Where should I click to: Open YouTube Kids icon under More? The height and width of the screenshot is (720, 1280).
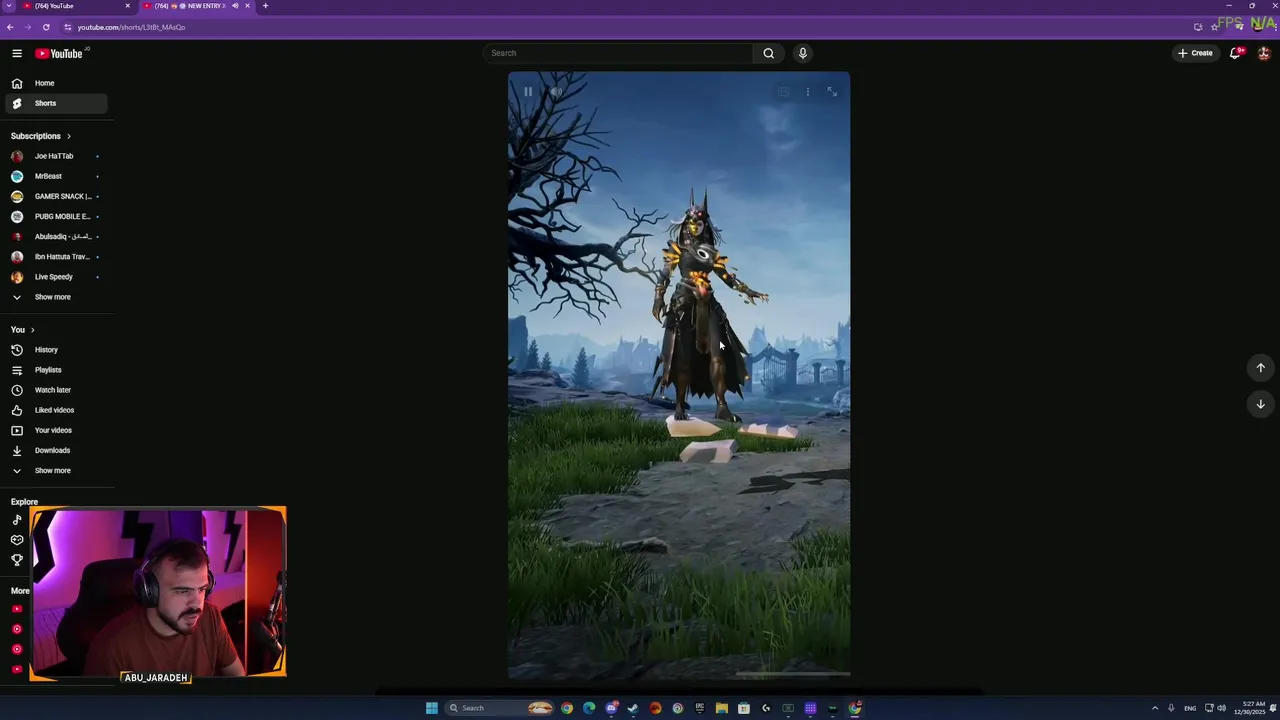17,669
